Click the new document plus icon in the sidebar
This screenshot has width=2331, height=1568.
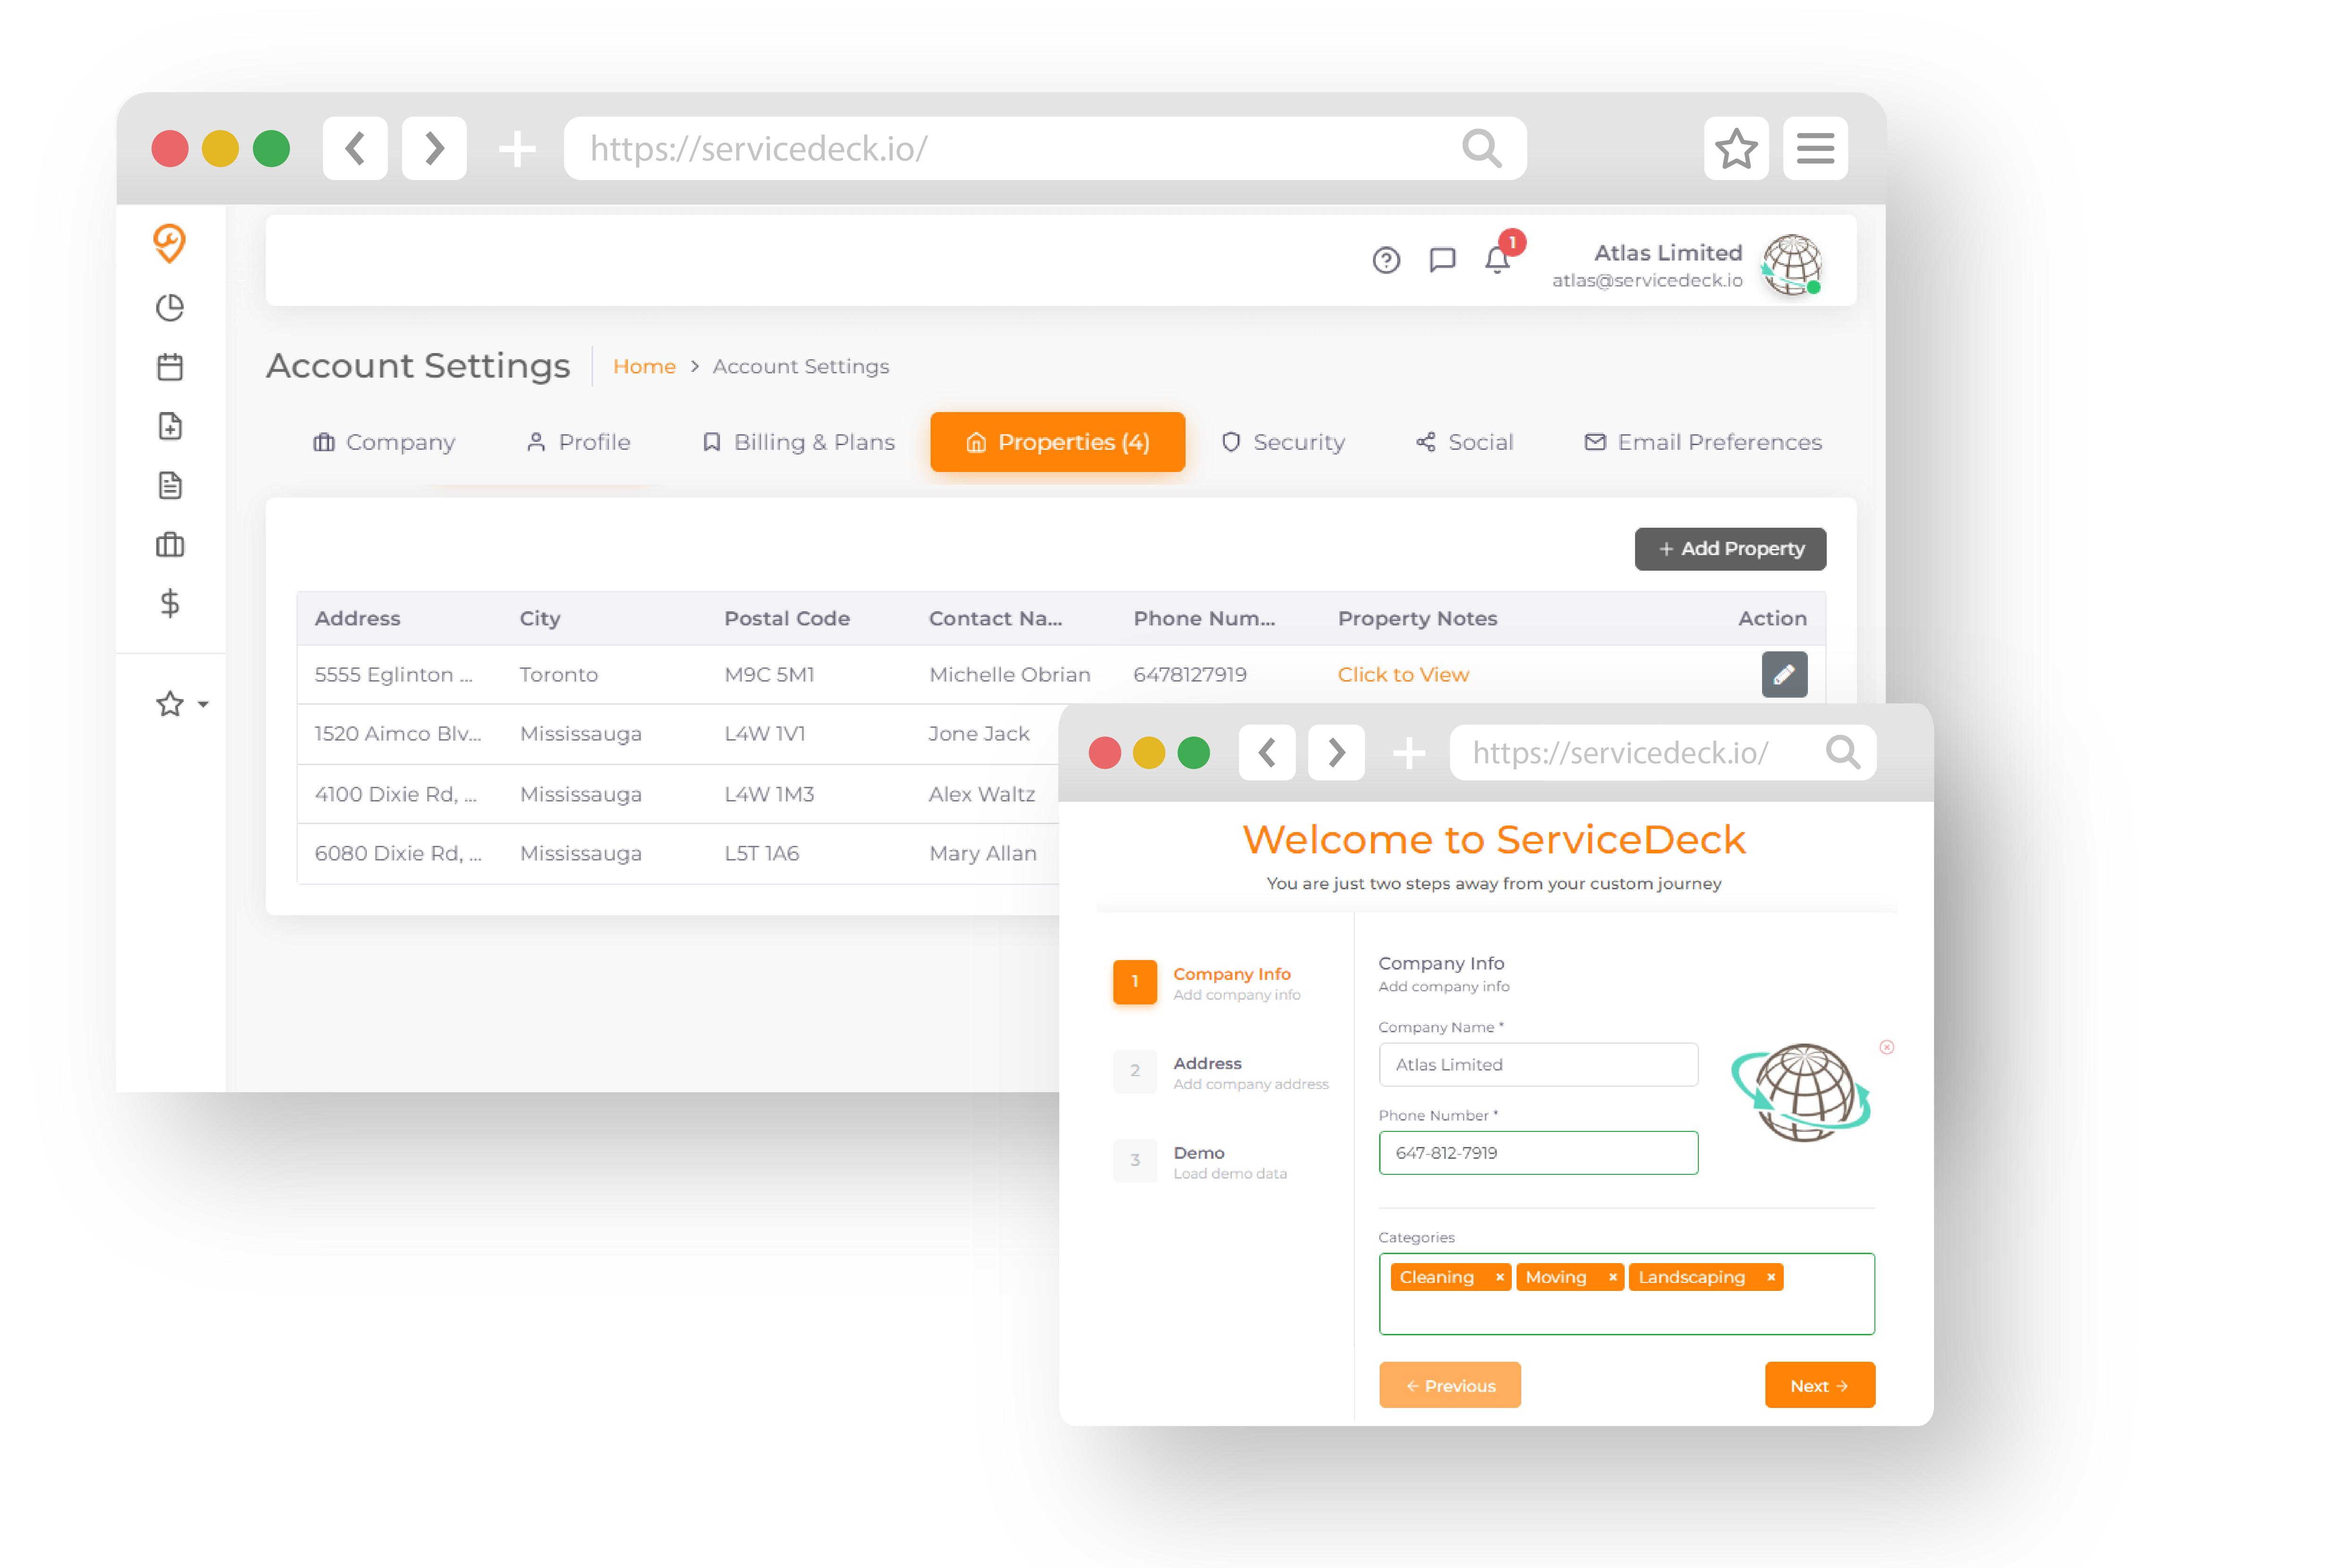[x=170, y=426]
